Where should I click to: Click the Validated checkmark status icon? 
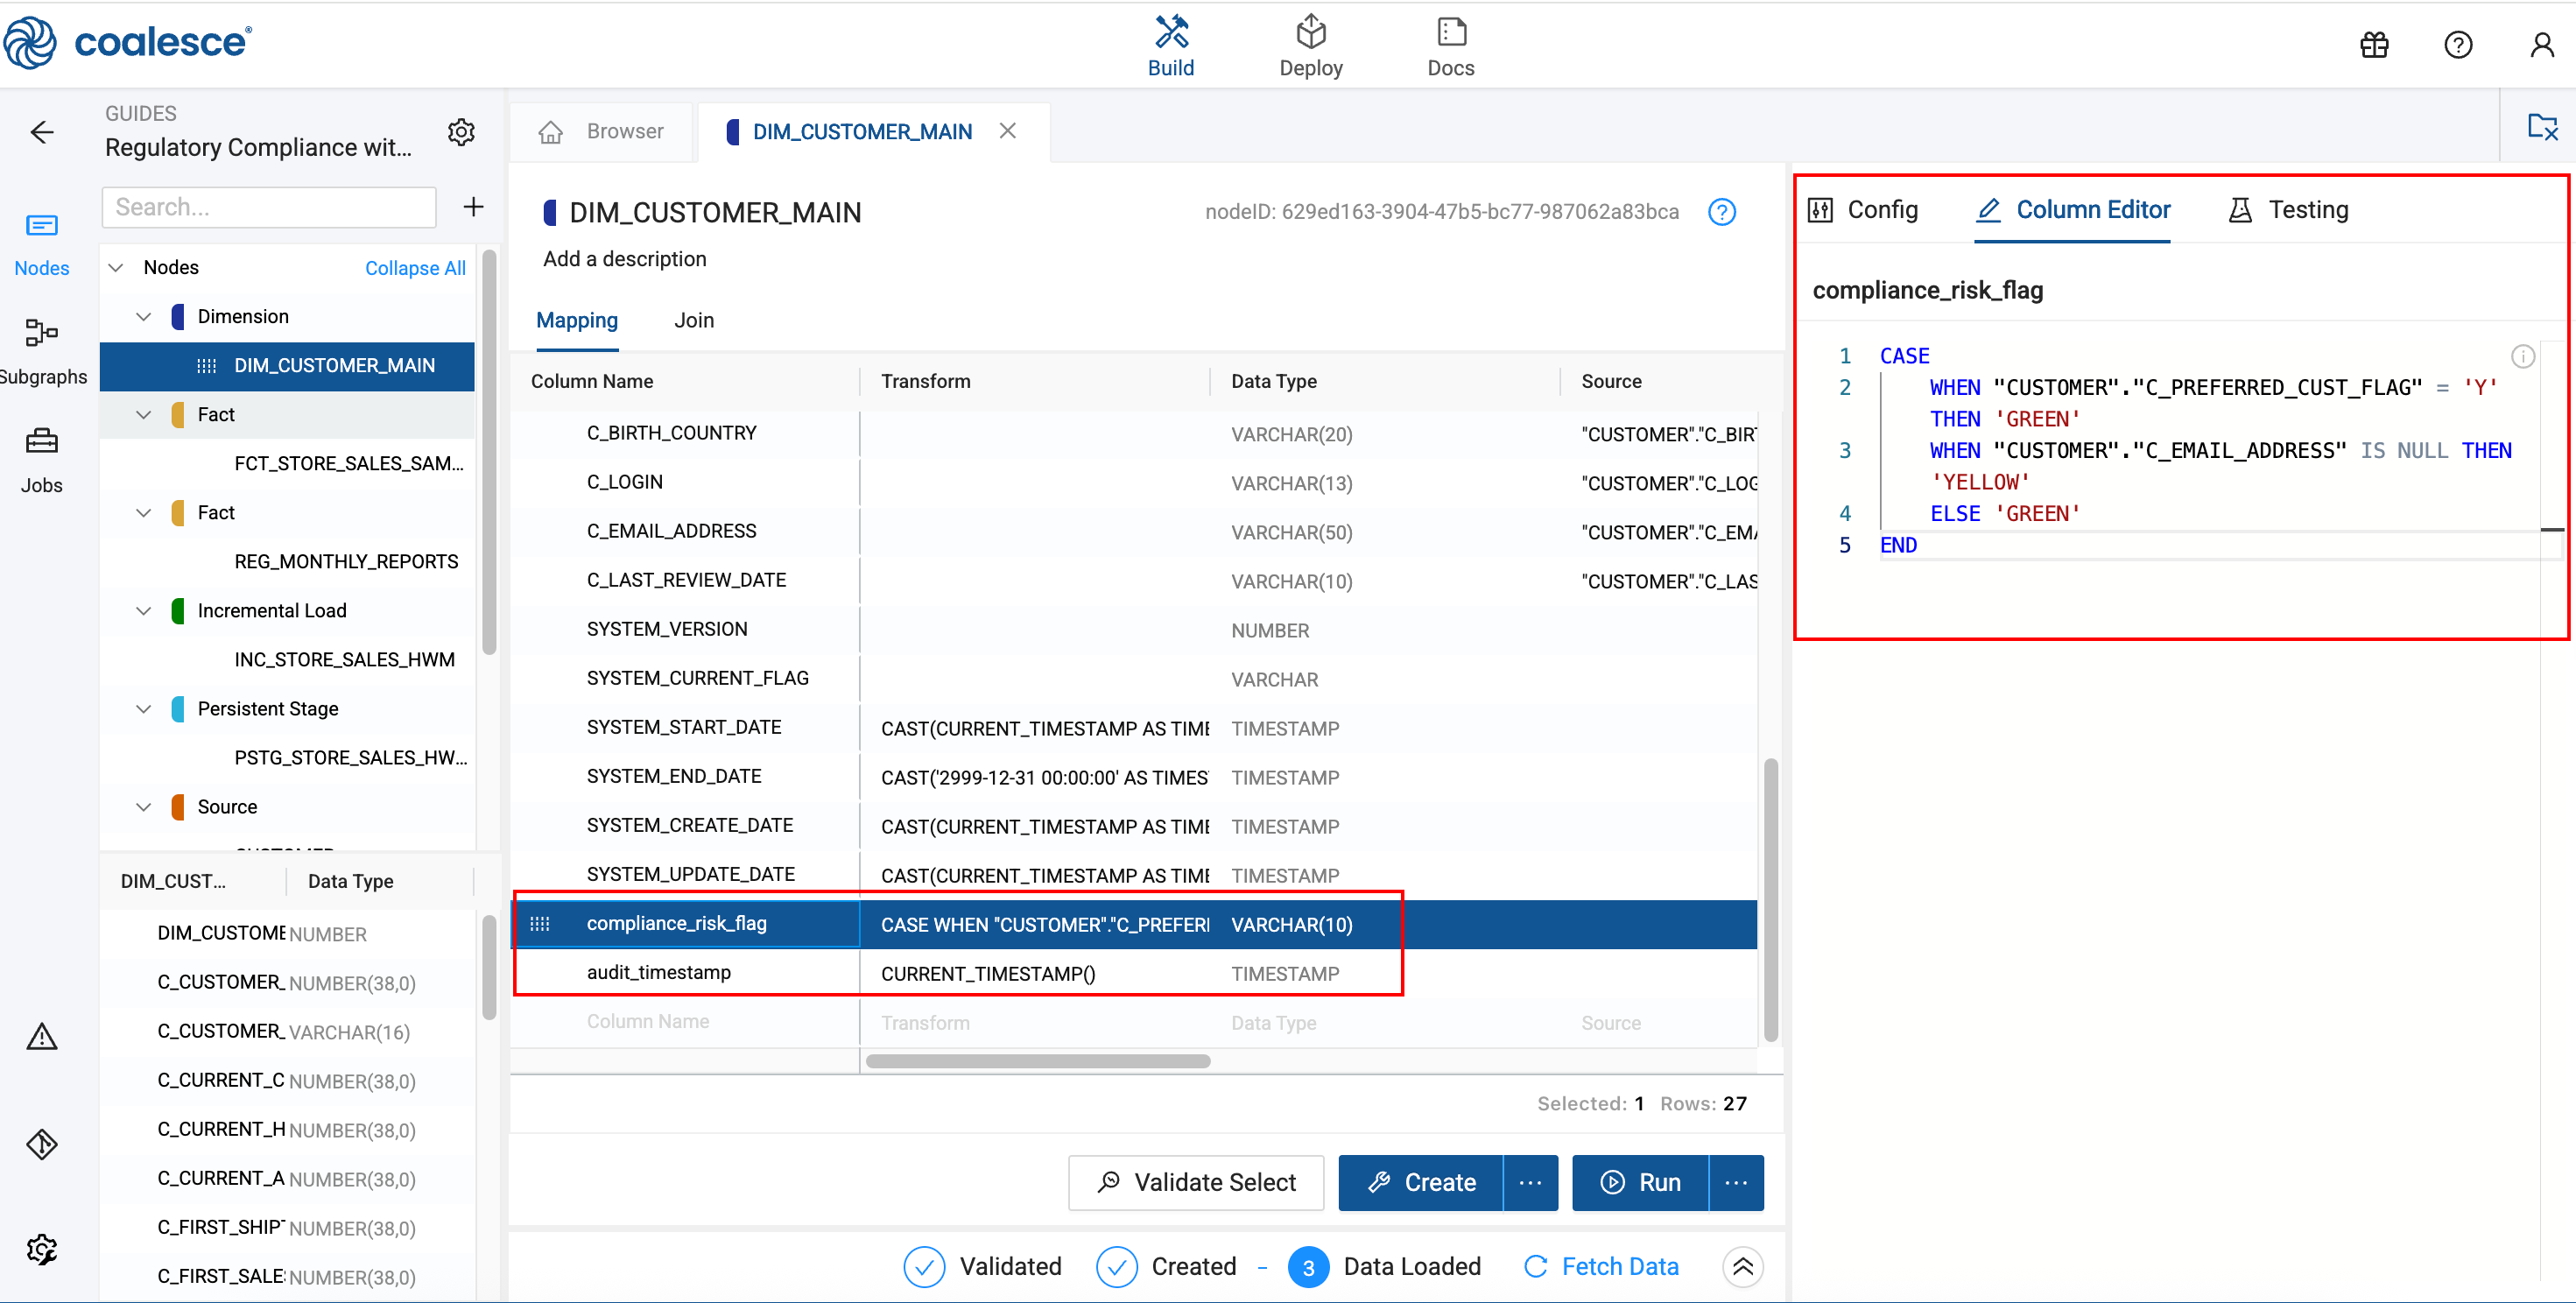(924, 1267)
